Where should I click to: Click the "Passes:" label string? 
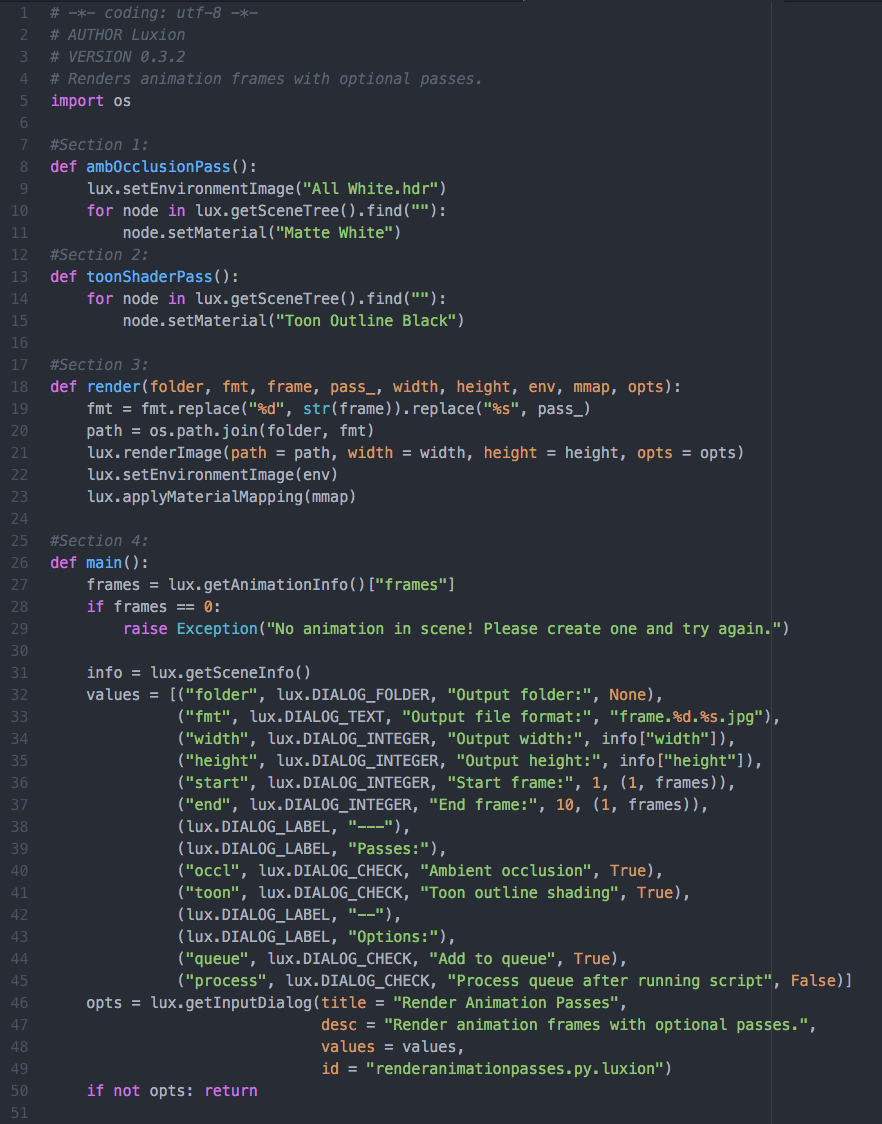388,849
